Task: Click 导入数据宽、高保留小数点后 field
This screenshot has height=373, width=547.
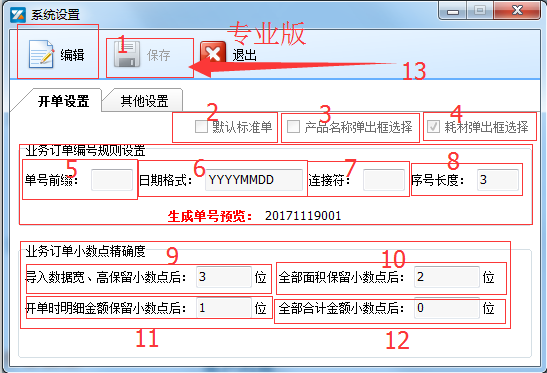Action: pyautogui.click(x=224, y=277)
